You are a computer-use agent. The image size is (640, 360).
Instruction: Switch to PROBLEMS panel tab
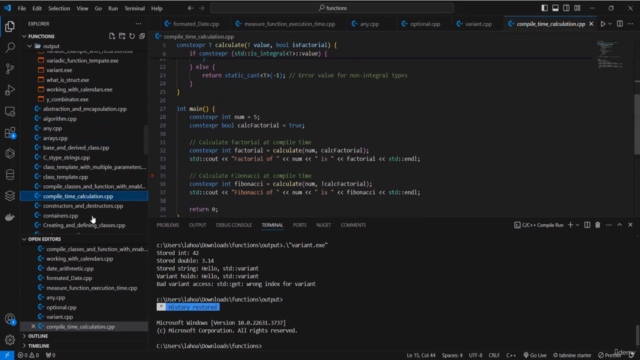click(168, 225)
